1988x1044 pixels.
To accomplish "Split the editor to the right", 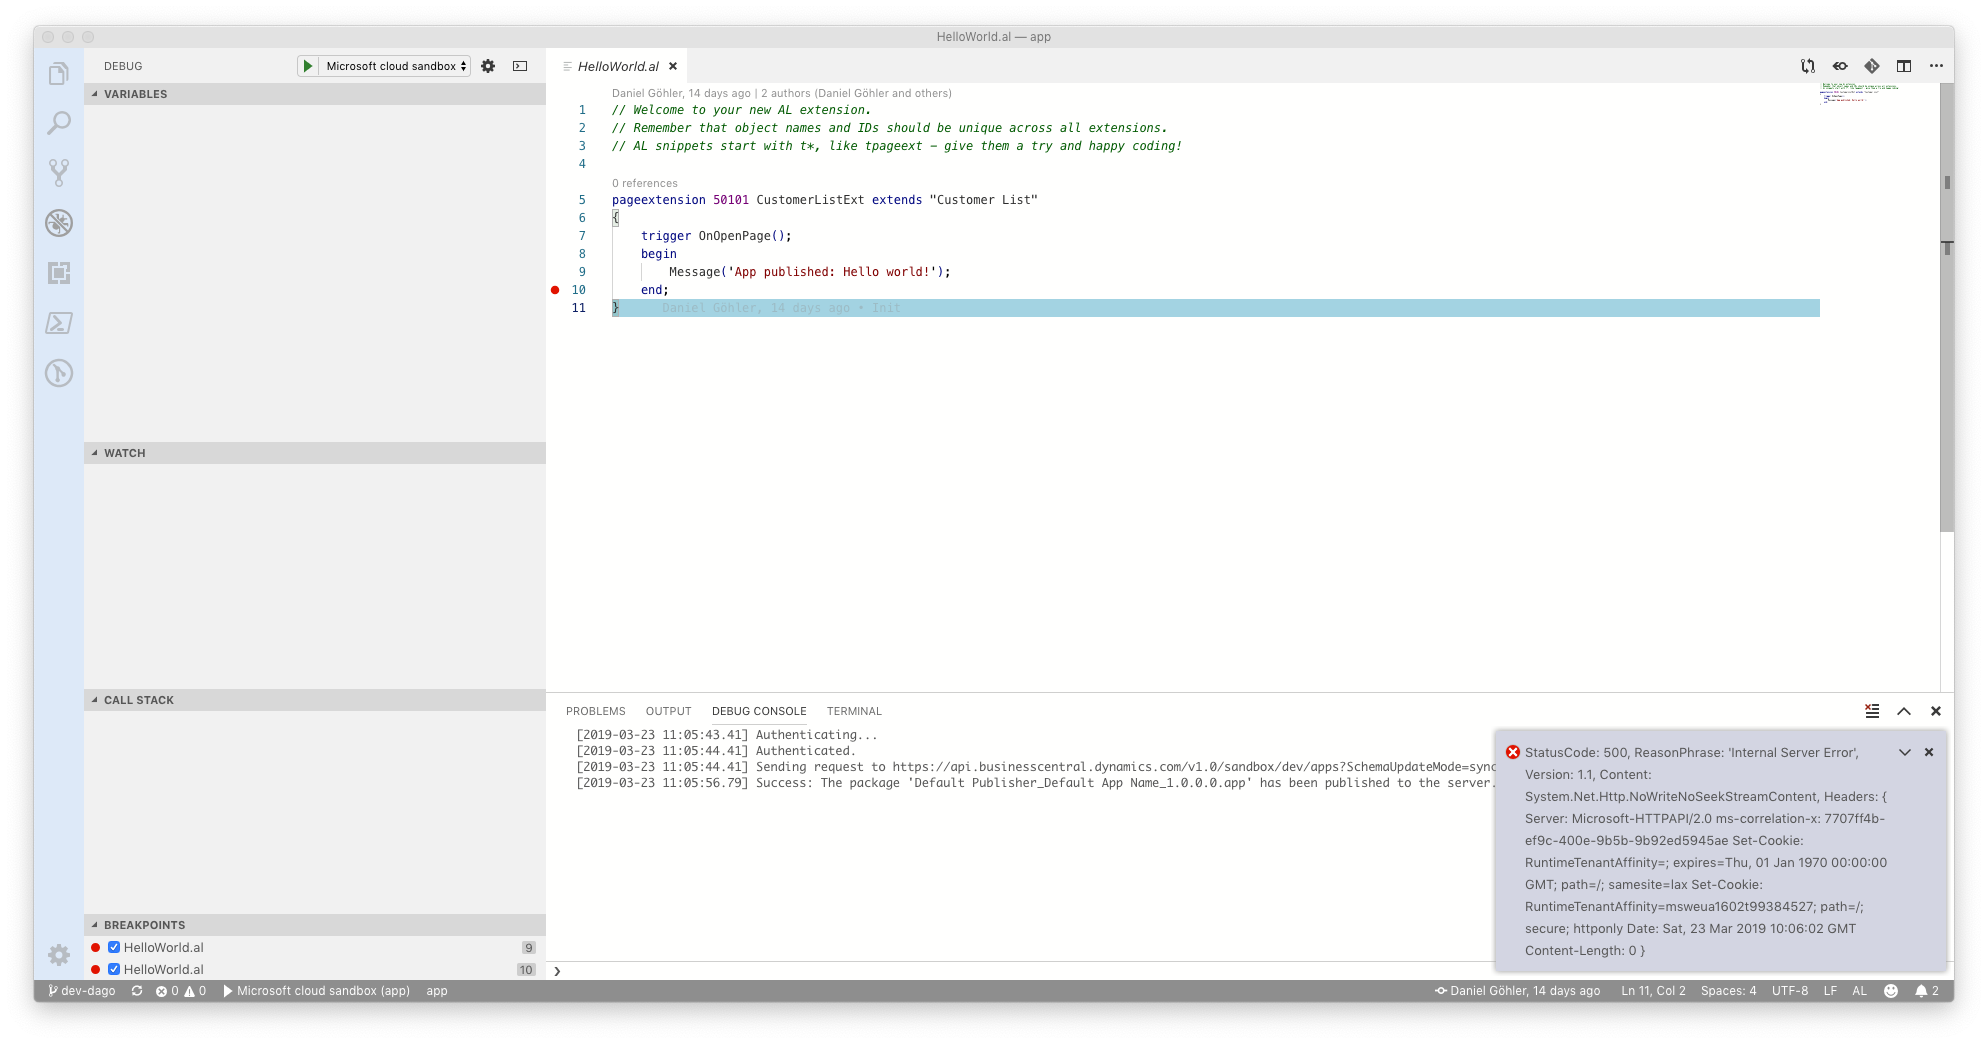I will coord(1904,66).
